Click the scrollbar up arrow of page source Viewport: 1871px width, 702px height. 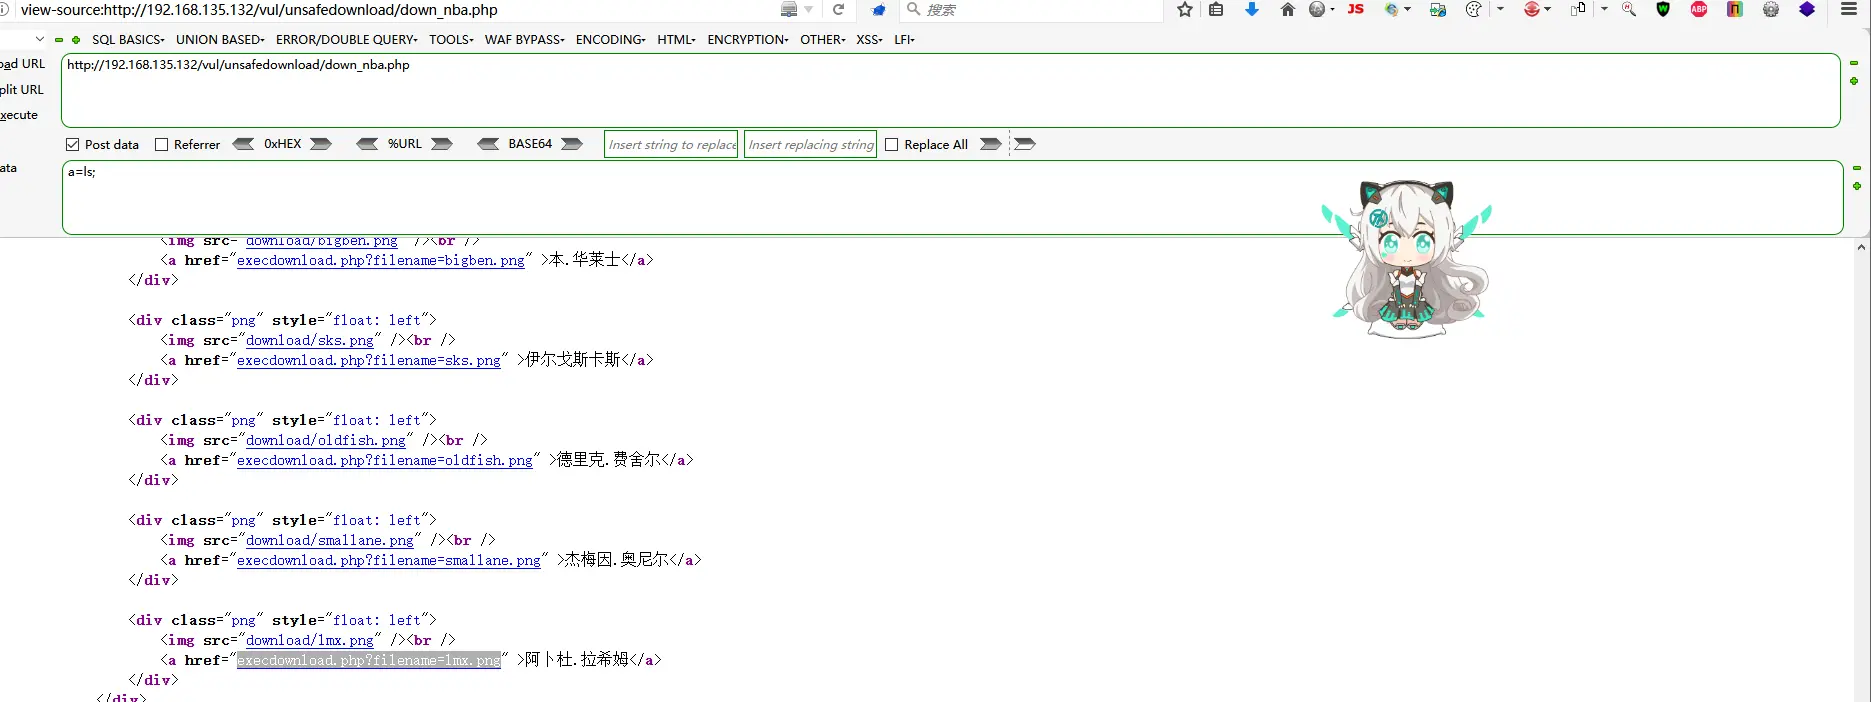1861,247
